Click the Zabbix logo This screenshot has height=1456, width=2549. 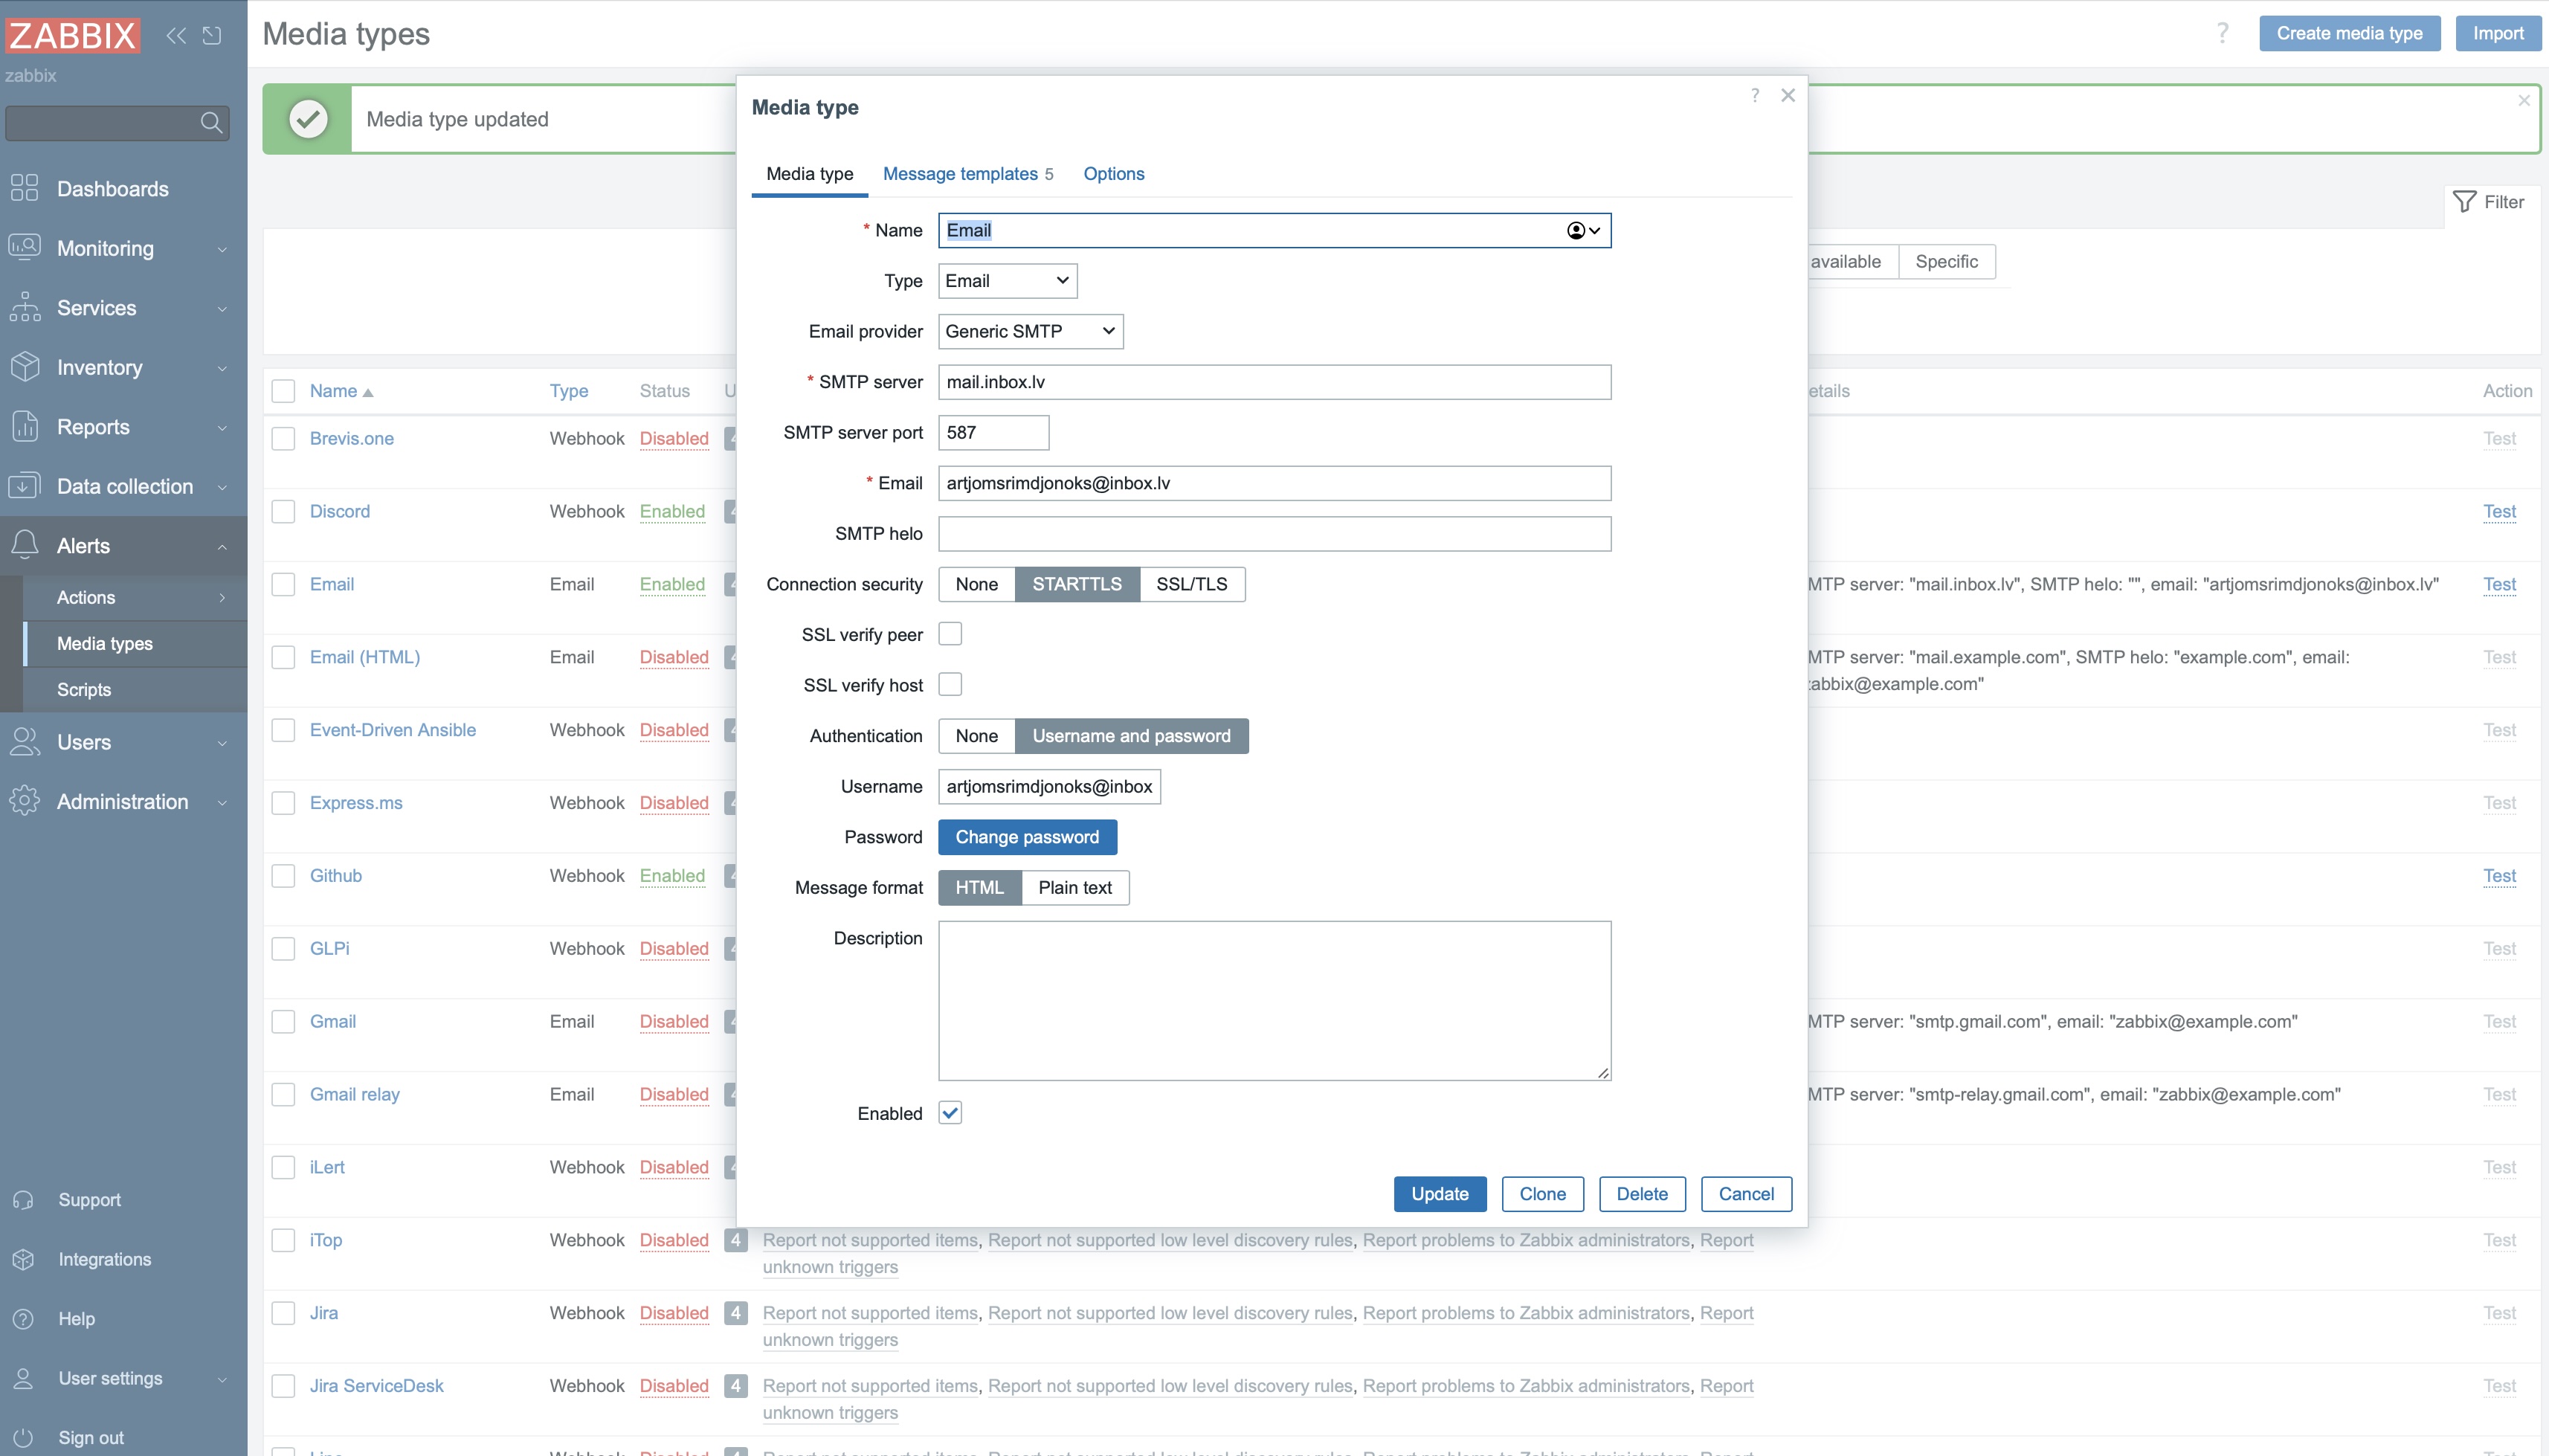pos(72,36)
